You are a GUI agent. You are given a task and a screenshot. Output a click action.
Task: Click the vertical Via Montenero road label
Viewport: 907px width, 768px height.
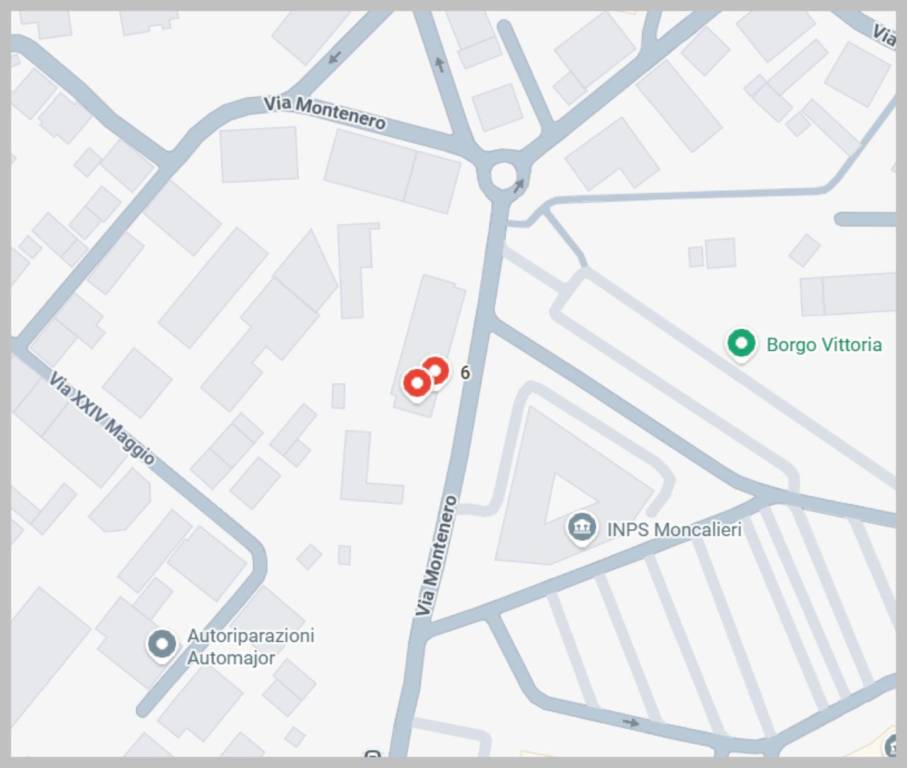click(x=437, y=556)
